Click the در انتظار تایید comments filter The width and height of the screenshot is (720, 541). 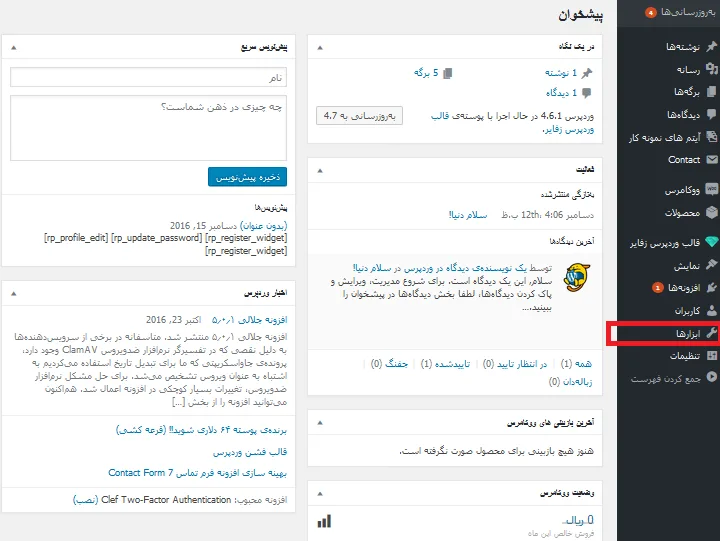(522, 364)
